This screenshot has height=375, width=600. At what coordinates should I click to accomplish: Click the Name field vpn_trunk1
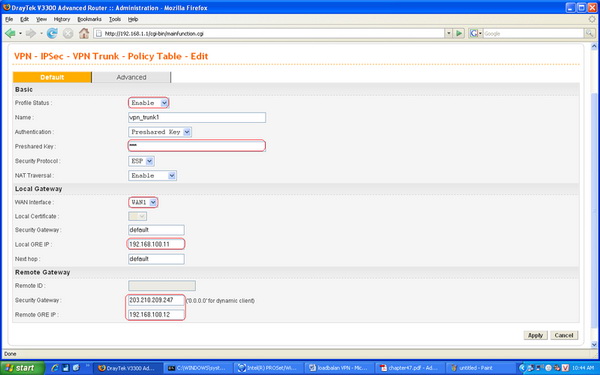tap(197, 117)
